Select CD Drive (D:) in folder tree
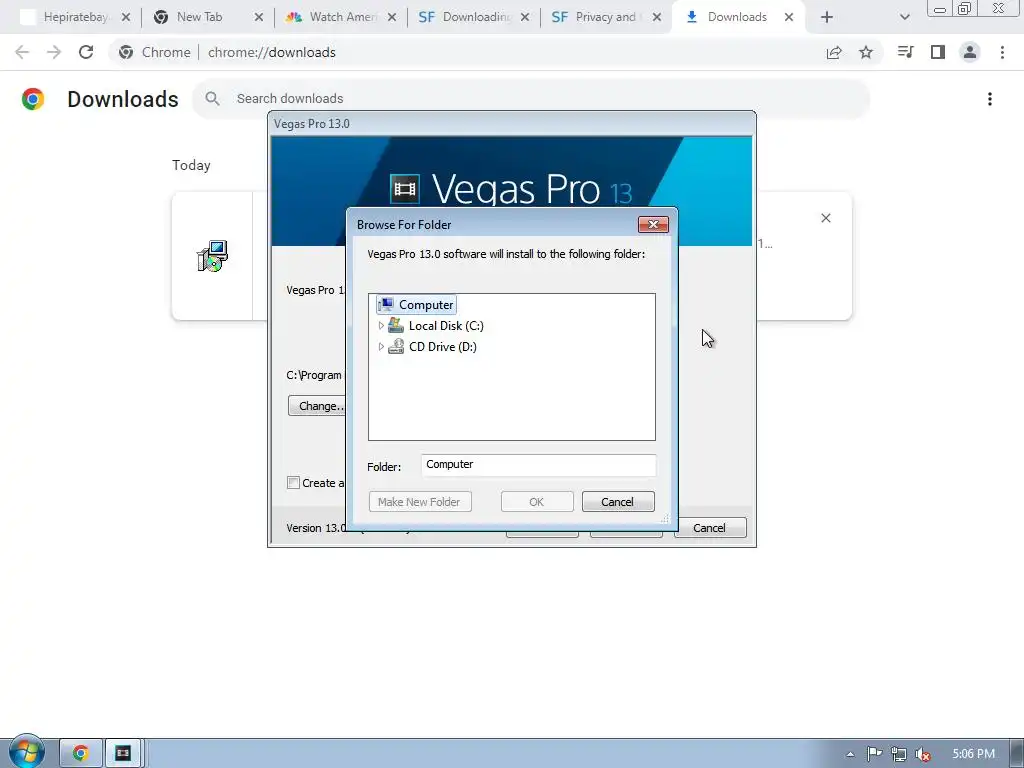The width and height of the screenshot is (1024, 768). coord(443,347)
